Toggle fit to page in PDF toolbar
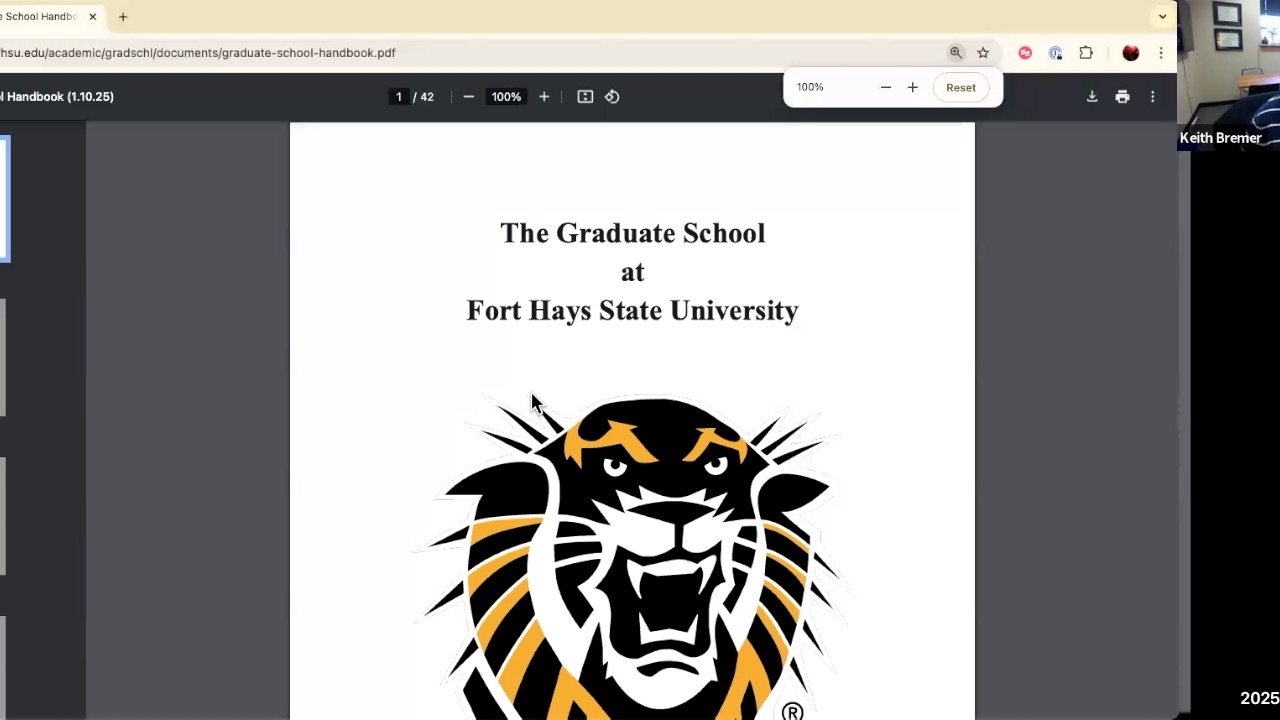The height and width of the screenshot is (720, 1280). click(x=585, y=97)
